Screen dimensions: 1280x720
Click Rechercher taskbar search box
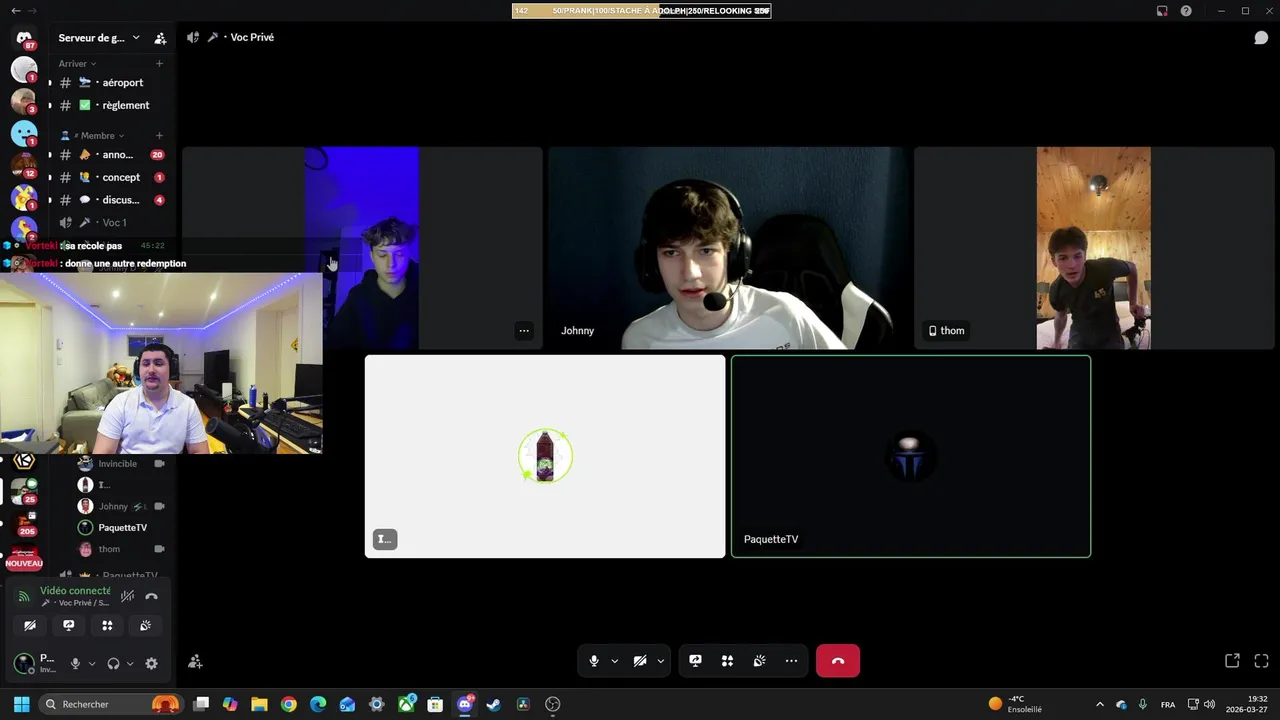click(111, 704)
